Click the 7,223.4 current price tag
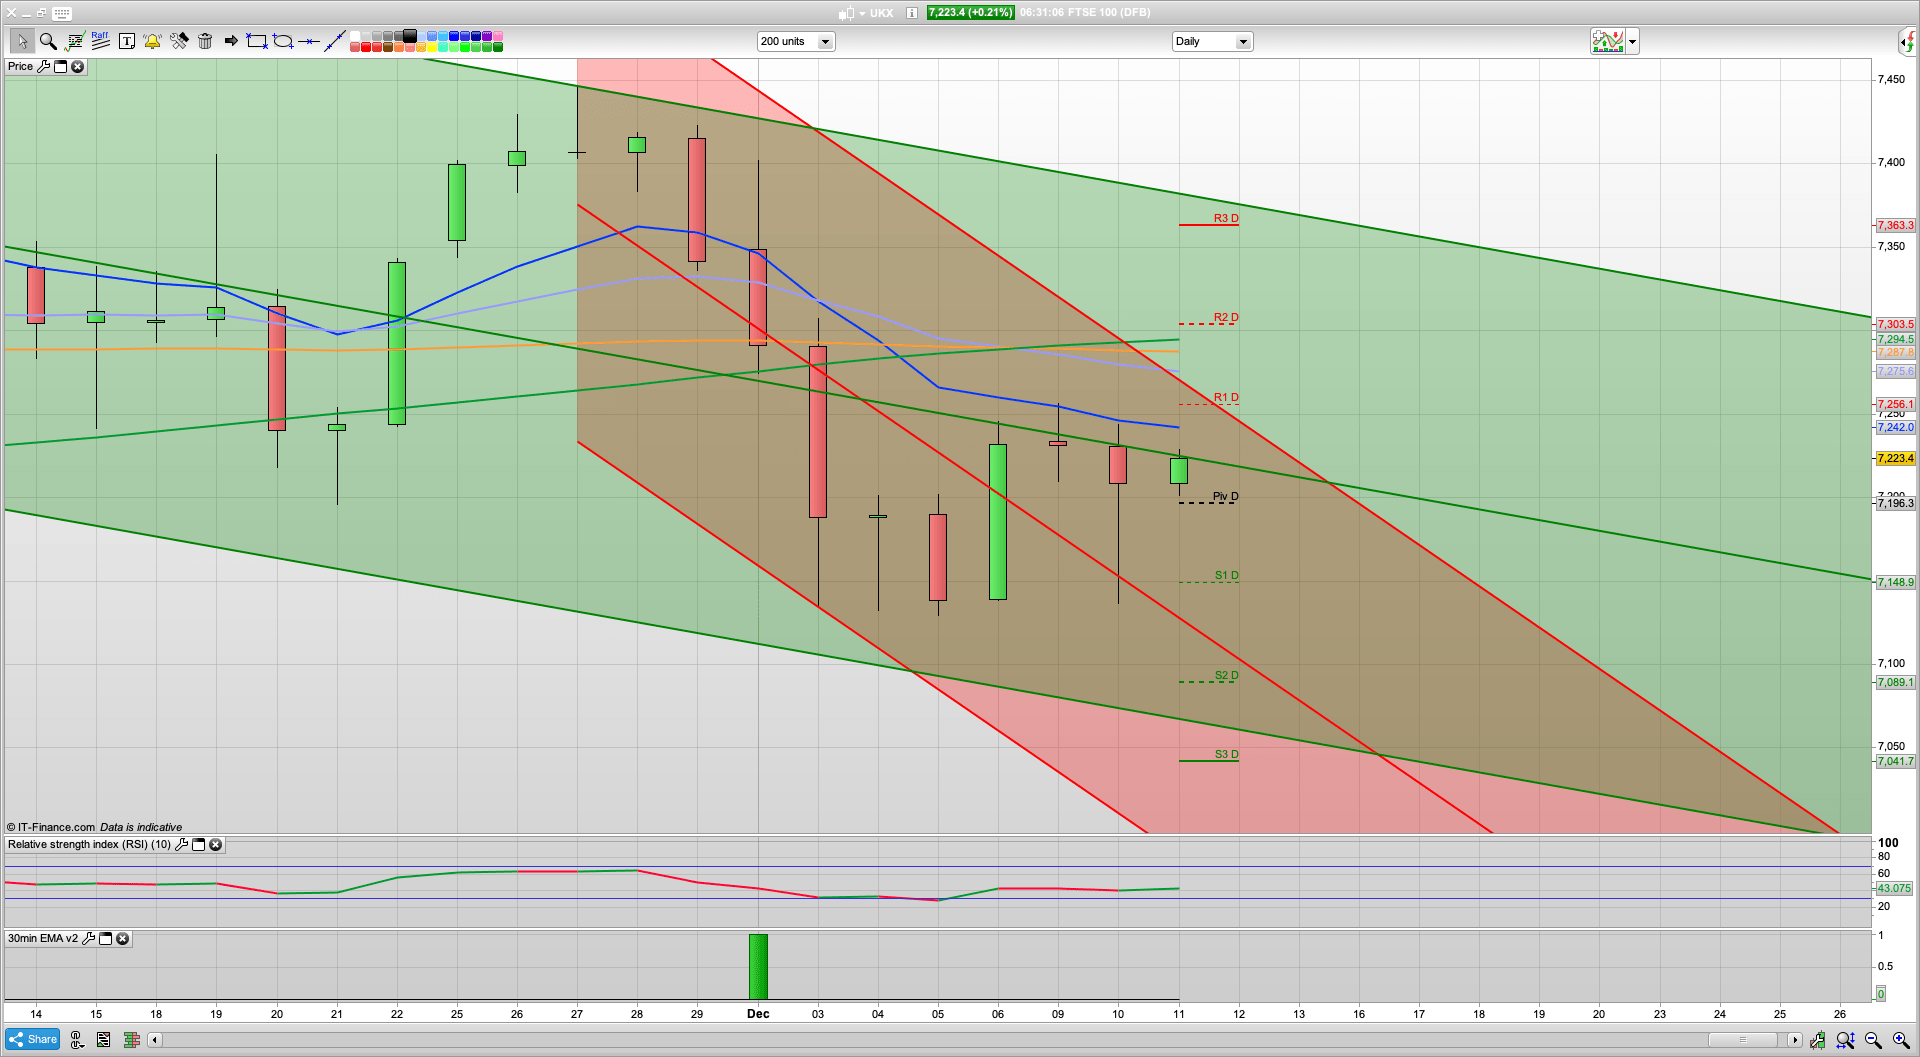 pos(1896,458)
